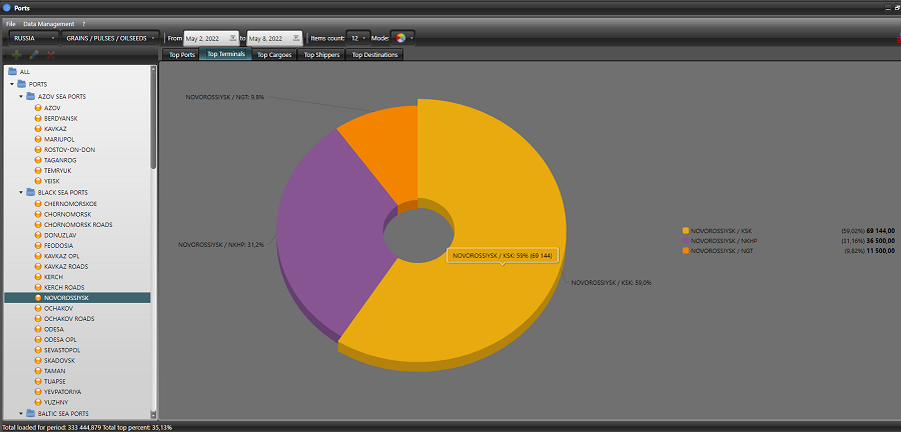Select YEISK in the port tree
901x432 pixels.
click(52, 181)
